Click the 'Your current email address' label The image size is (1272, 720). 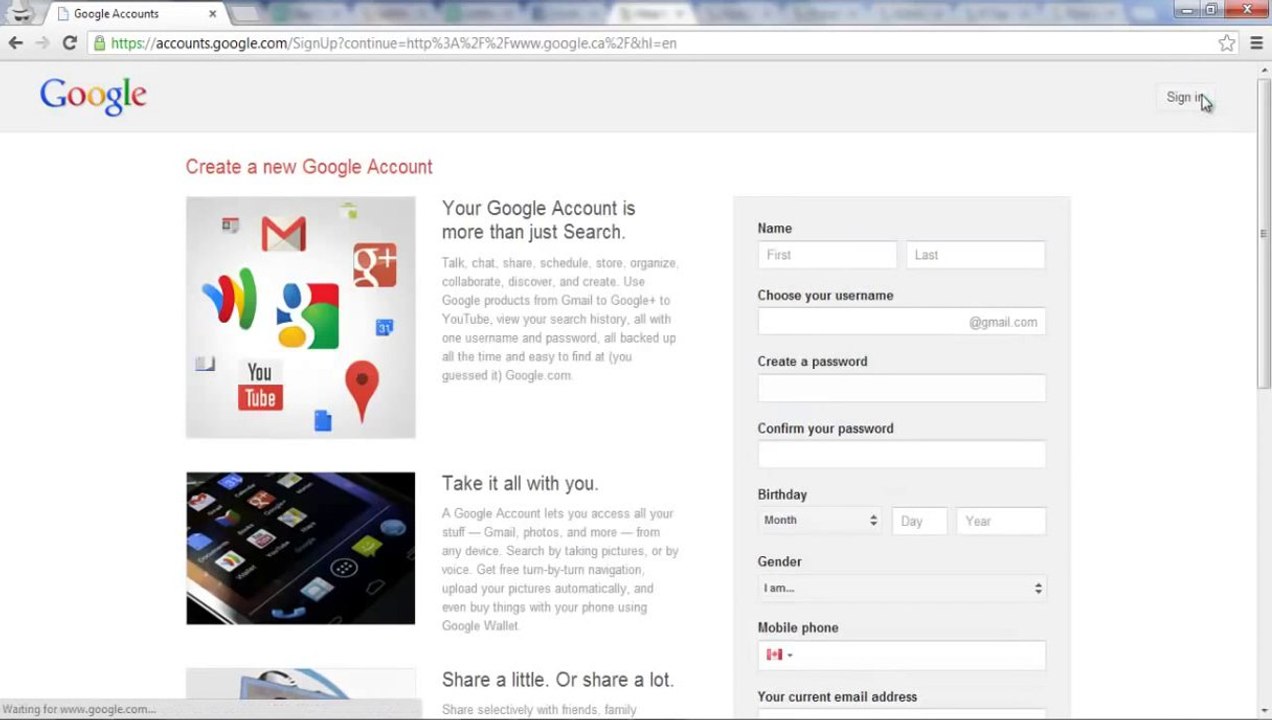[837, 697]
